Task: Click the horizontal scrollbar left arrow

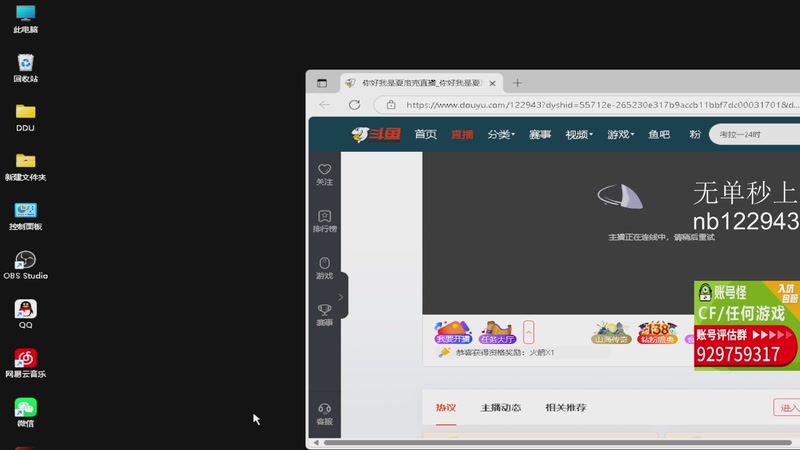Action: point(316,442)
